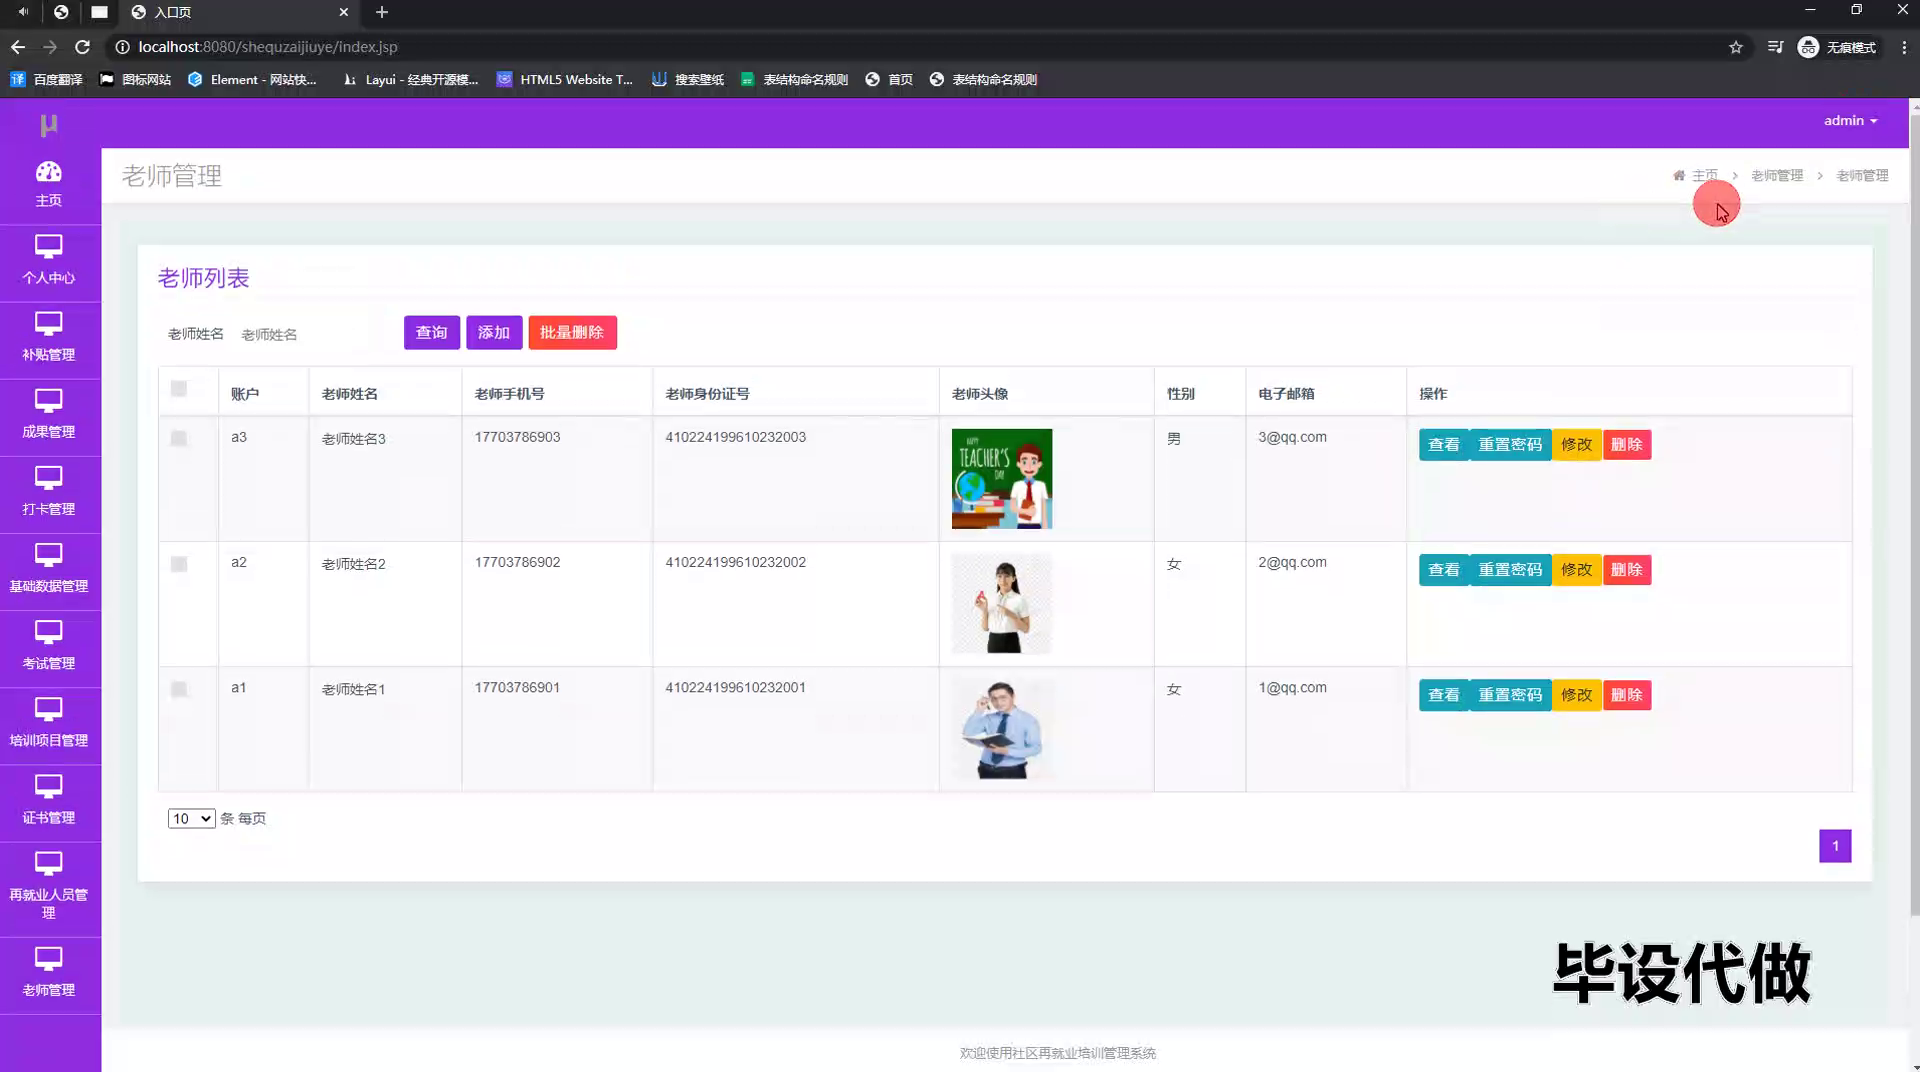1920x1072 pixels.
Task: Open the reading list icon in toolbar
Action: pos(1775,47)
